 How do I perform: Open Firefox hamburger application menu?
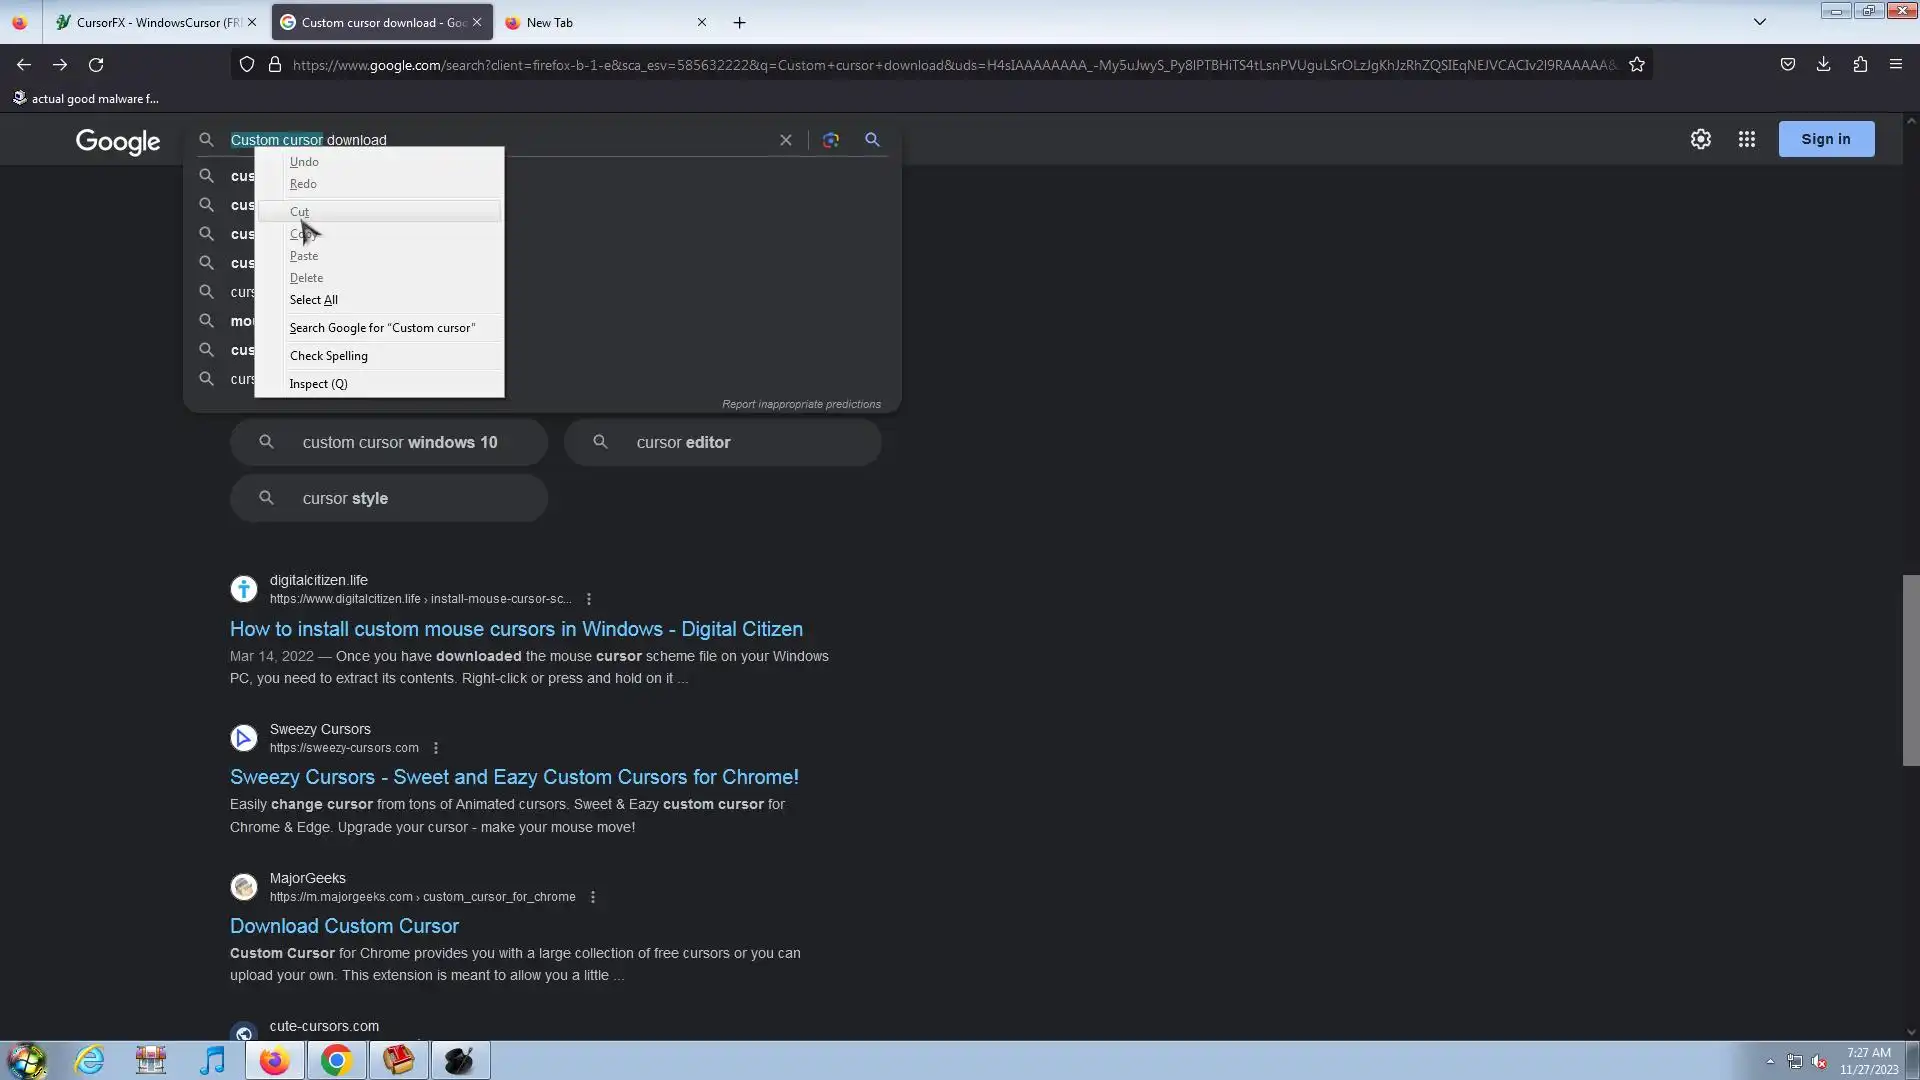tap(1895, 65)
